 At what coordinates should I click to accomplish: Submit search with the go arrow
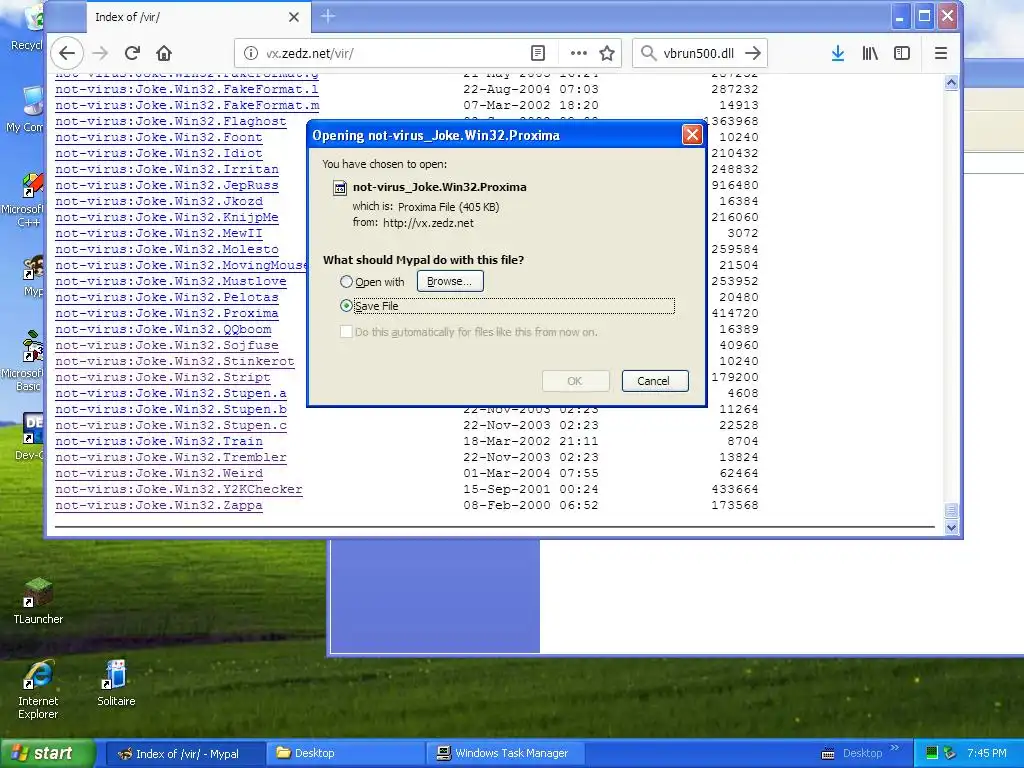tap(753, 54)
